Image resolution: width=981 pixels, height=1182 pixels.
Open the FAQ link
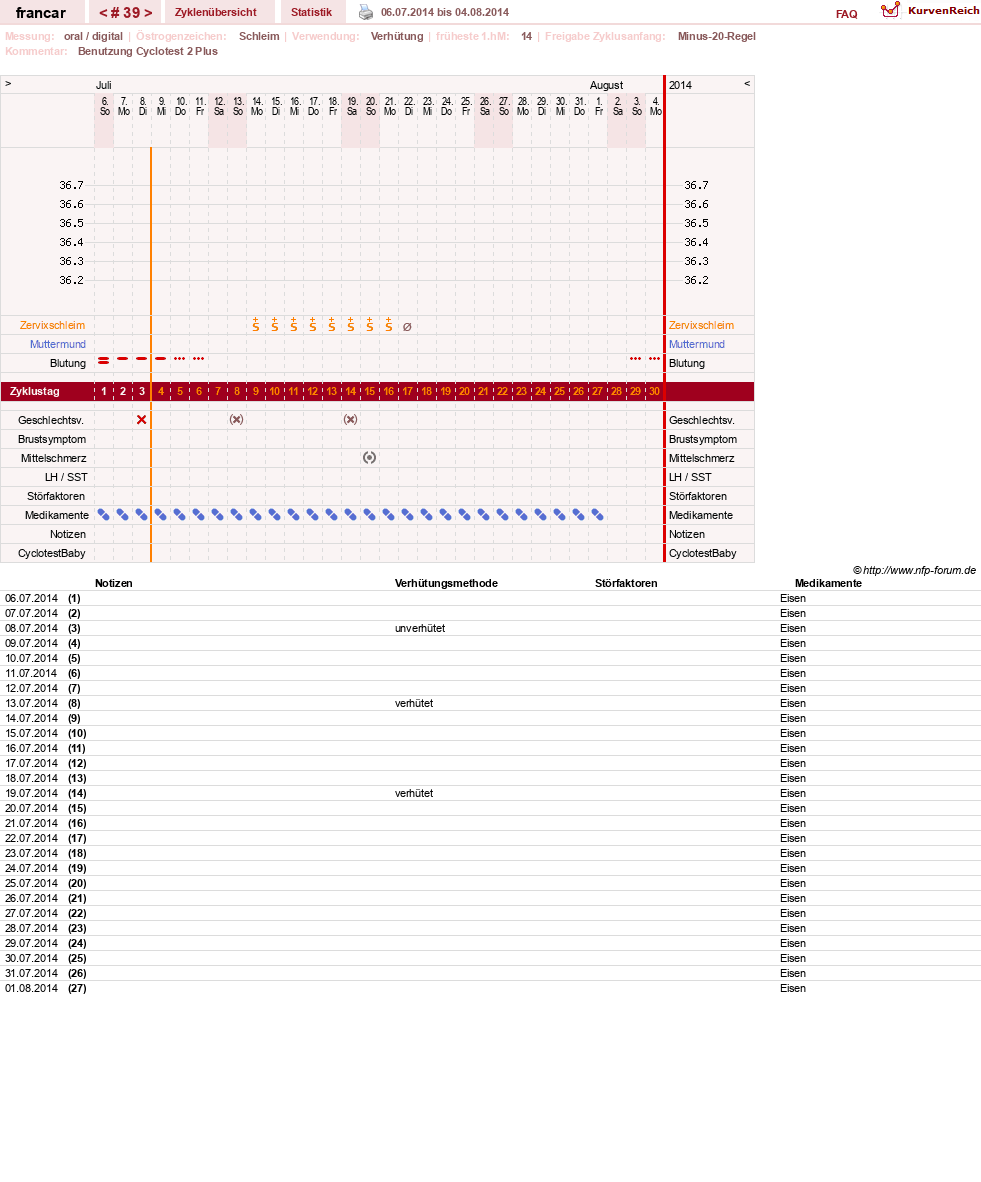coord(846,14)
